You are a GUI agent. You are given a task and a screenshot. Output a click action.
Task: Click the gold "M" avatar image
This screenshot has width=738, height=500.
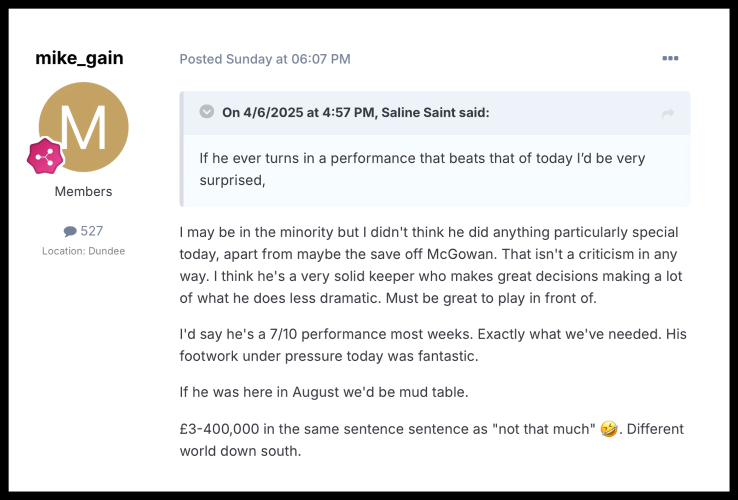(83, 126)
